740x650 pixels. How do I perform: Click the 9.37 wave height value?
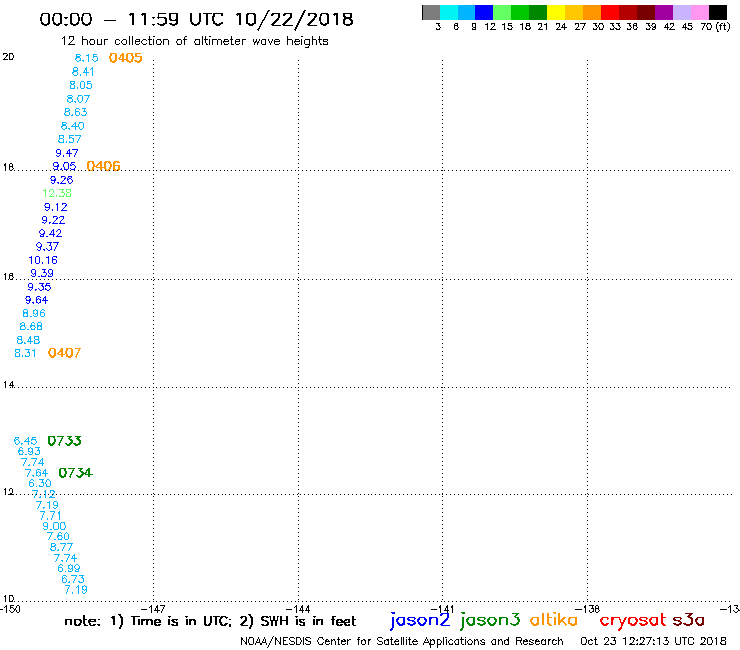47,246
